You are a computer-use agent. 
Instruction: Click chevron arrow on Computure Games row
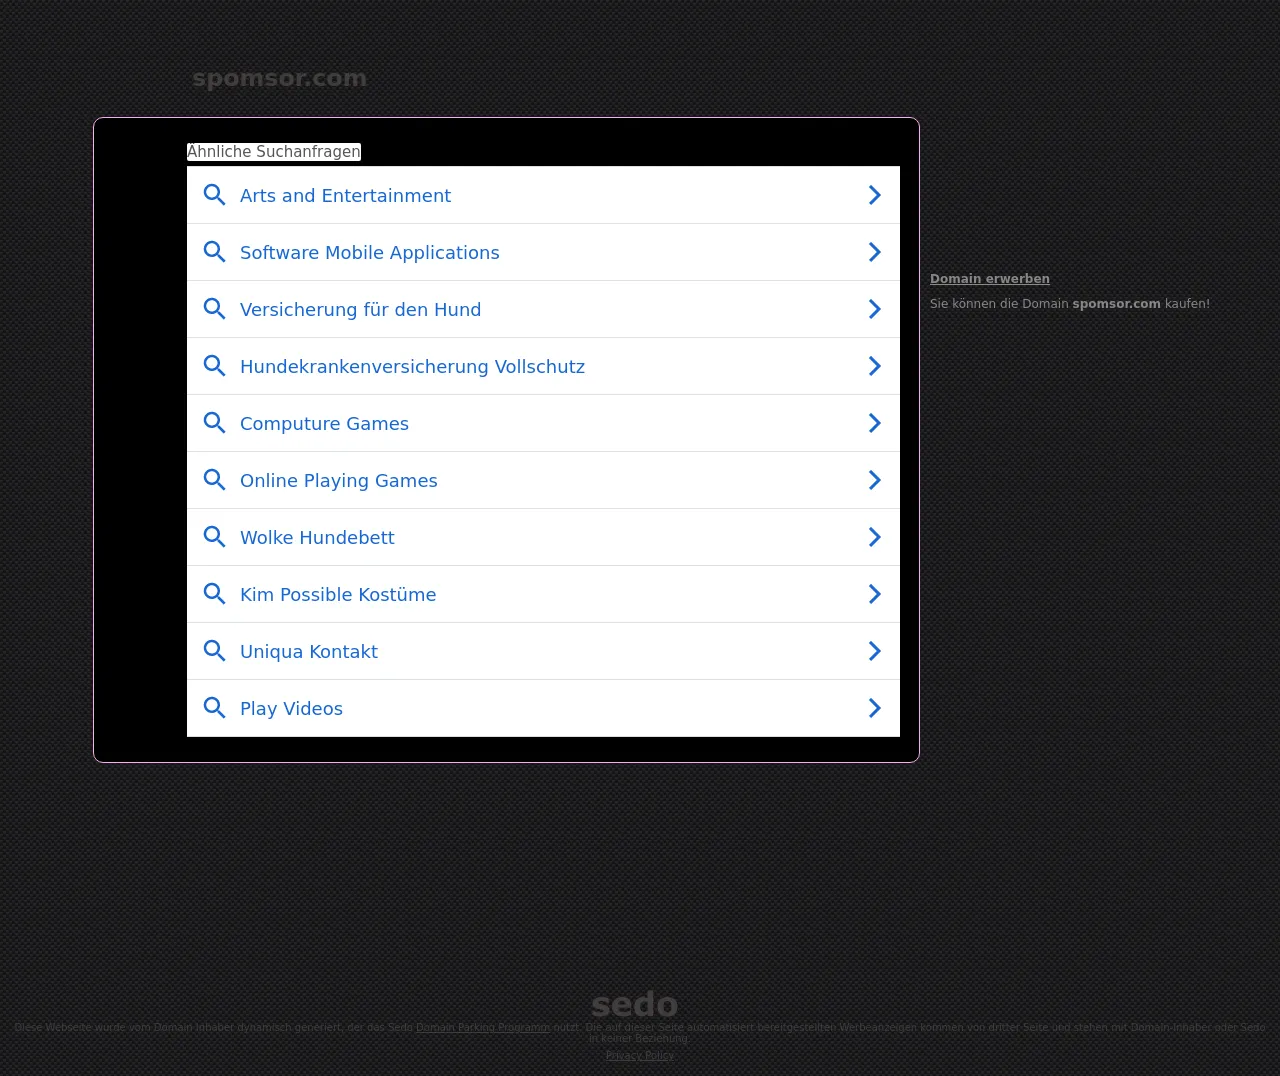pyautogui.click(x=875, y=423)
